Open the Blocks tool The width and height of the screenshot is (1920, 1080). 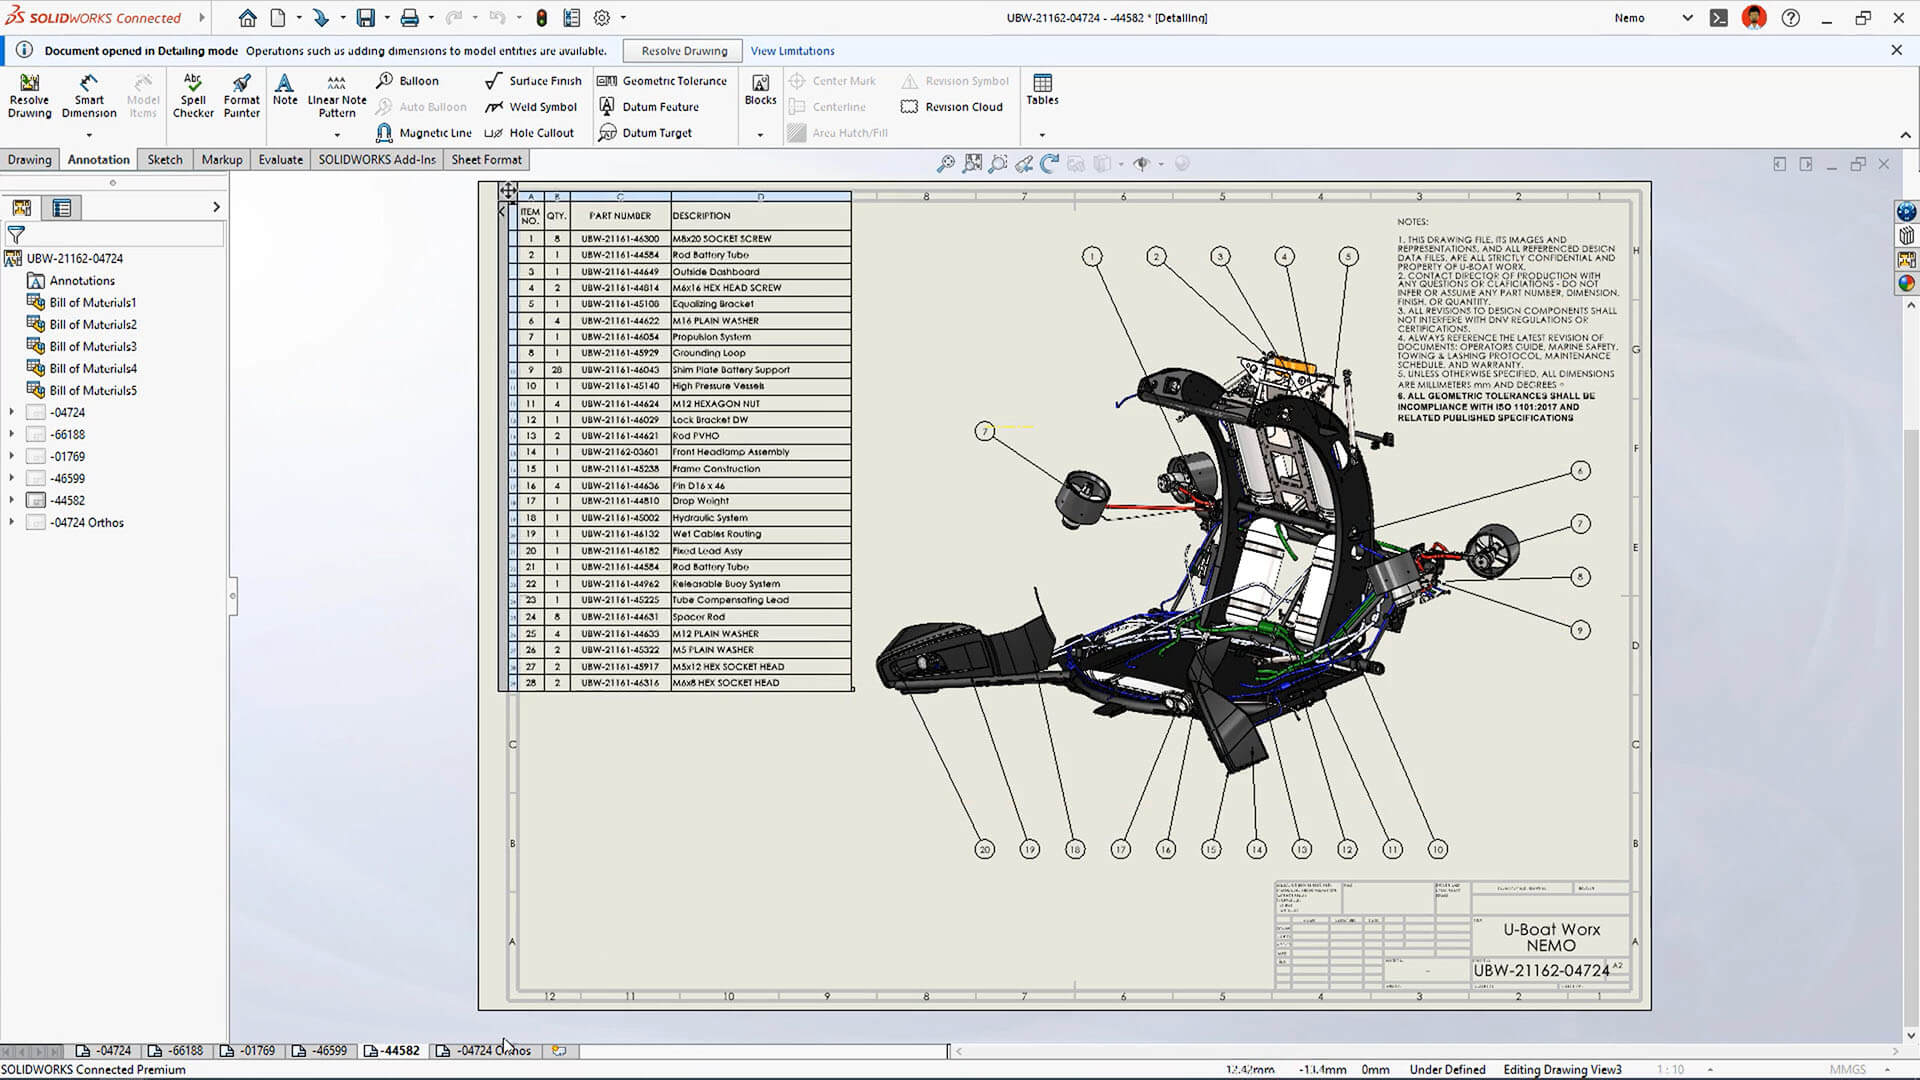760,89
